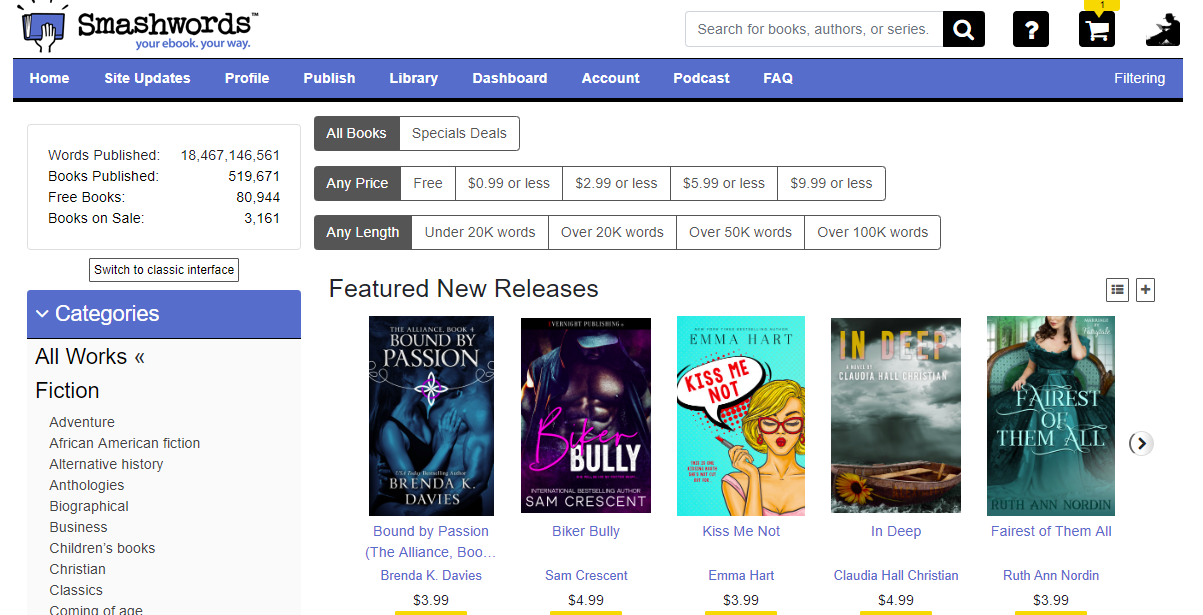Click the search magnifying glass icon
The height and width of the screenshot is (615, 1203).
pyautogui.click(x=963, y=29)
